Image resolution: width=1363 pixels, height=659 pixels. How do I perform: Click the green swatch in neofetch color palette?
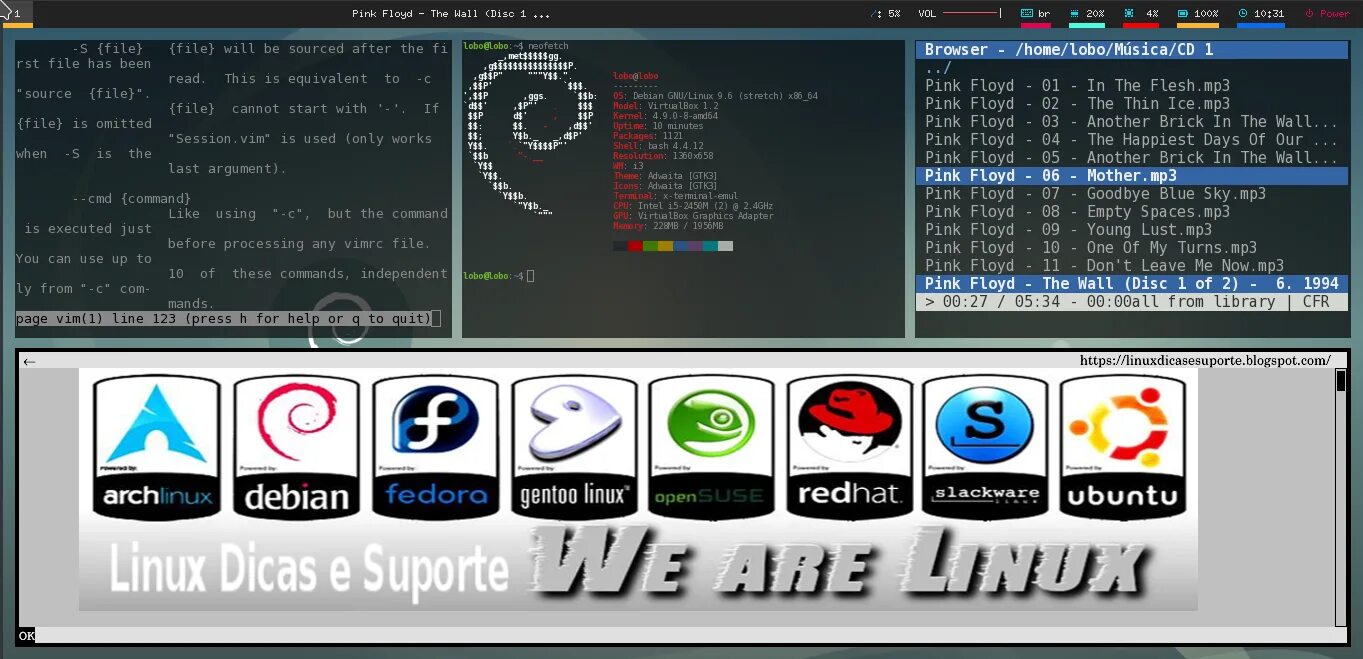(x=650, y=246)
